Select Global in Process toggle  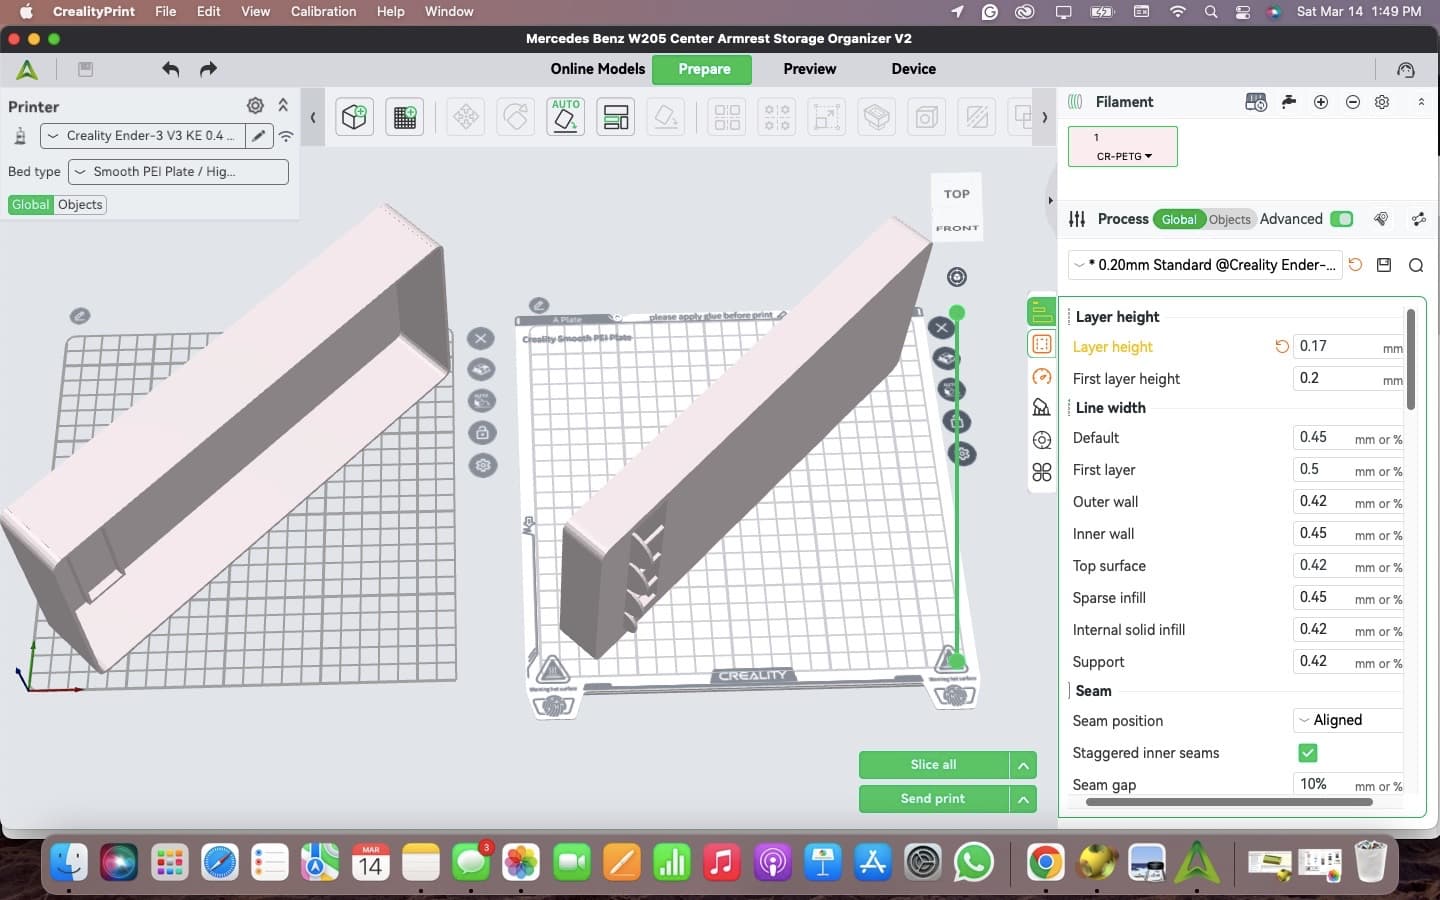pyautogui.click(x=1179, y=220)
